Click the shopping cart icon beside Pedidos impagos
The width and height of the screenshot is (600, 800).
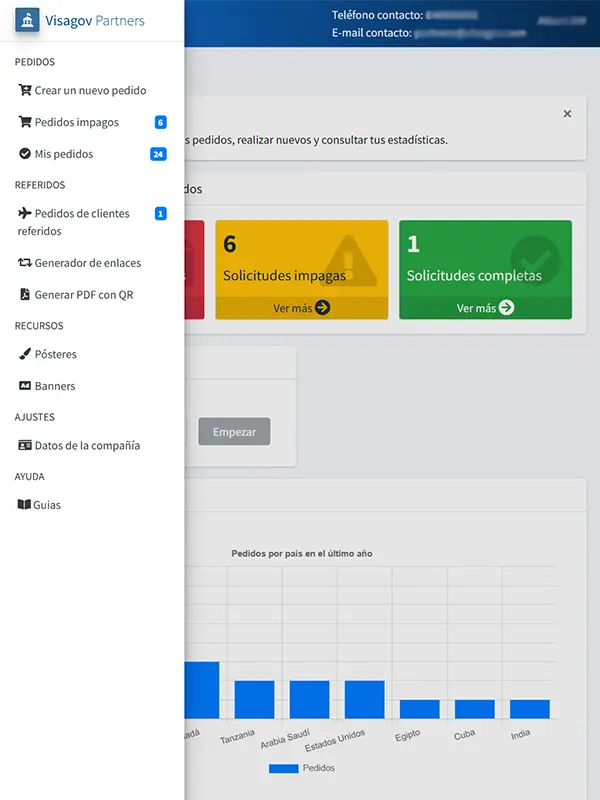(x=24, y=122)
